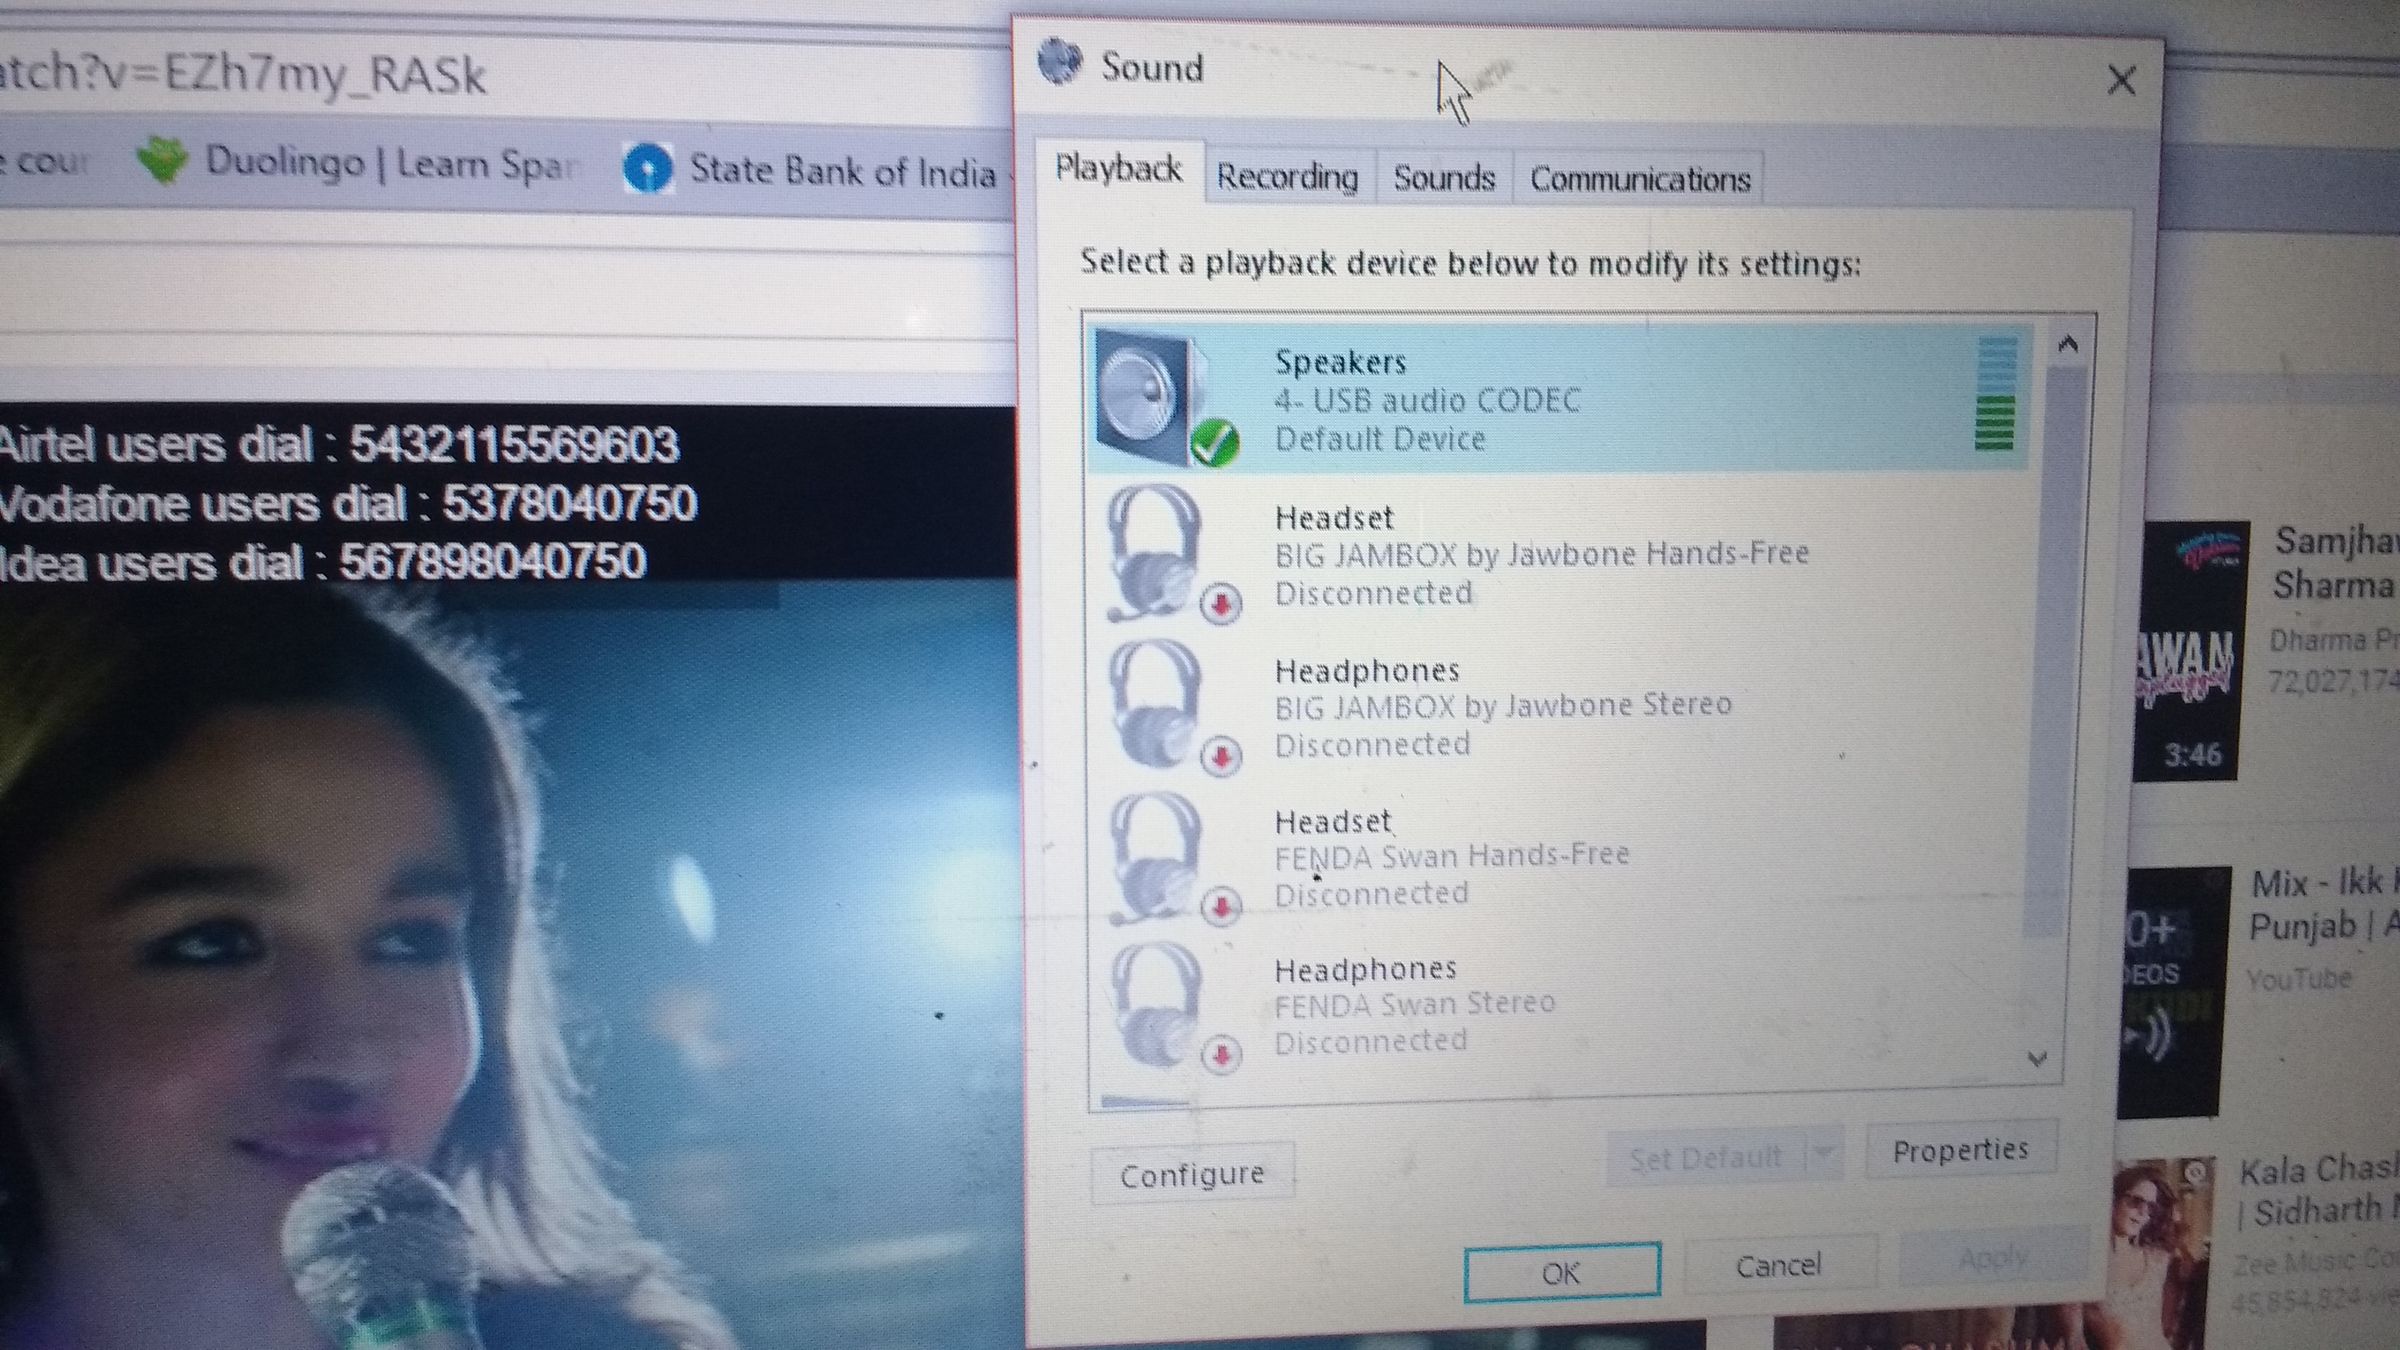The height and width of the screenshot is (1350, 2400).
Task: Click the Sound dialog title icon
Action: pyautogui.click(x=1060, y=62)
